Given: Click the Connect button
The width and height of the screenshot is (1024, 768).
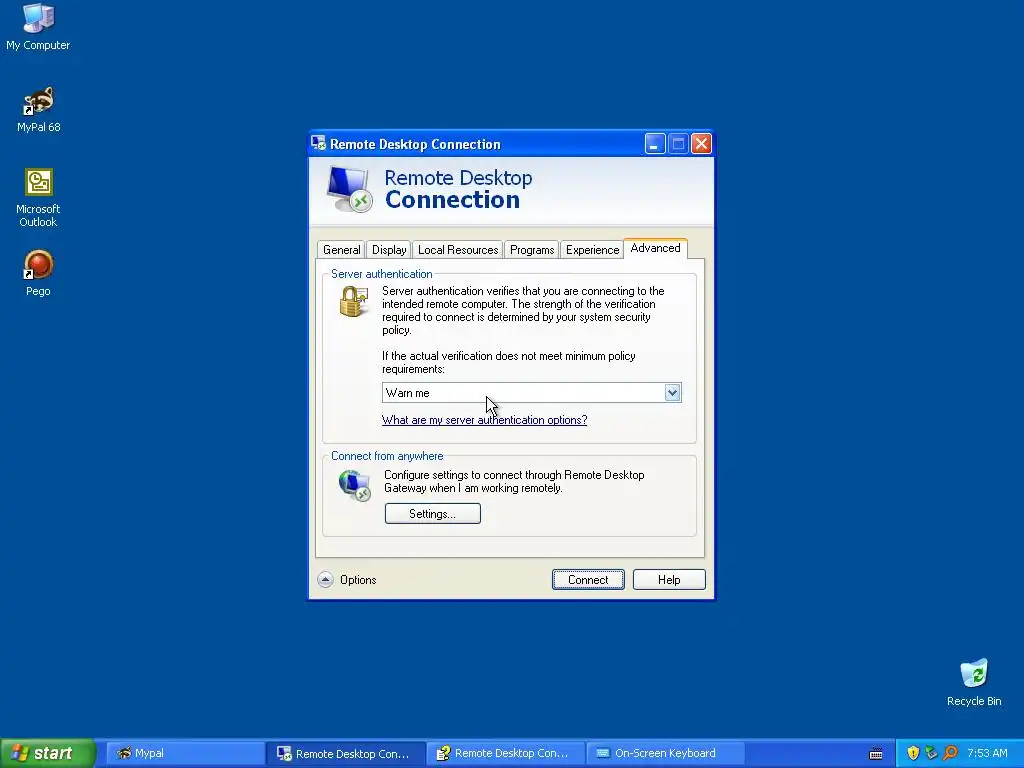Looking at the screenshot, I should [x=588, y=579].
